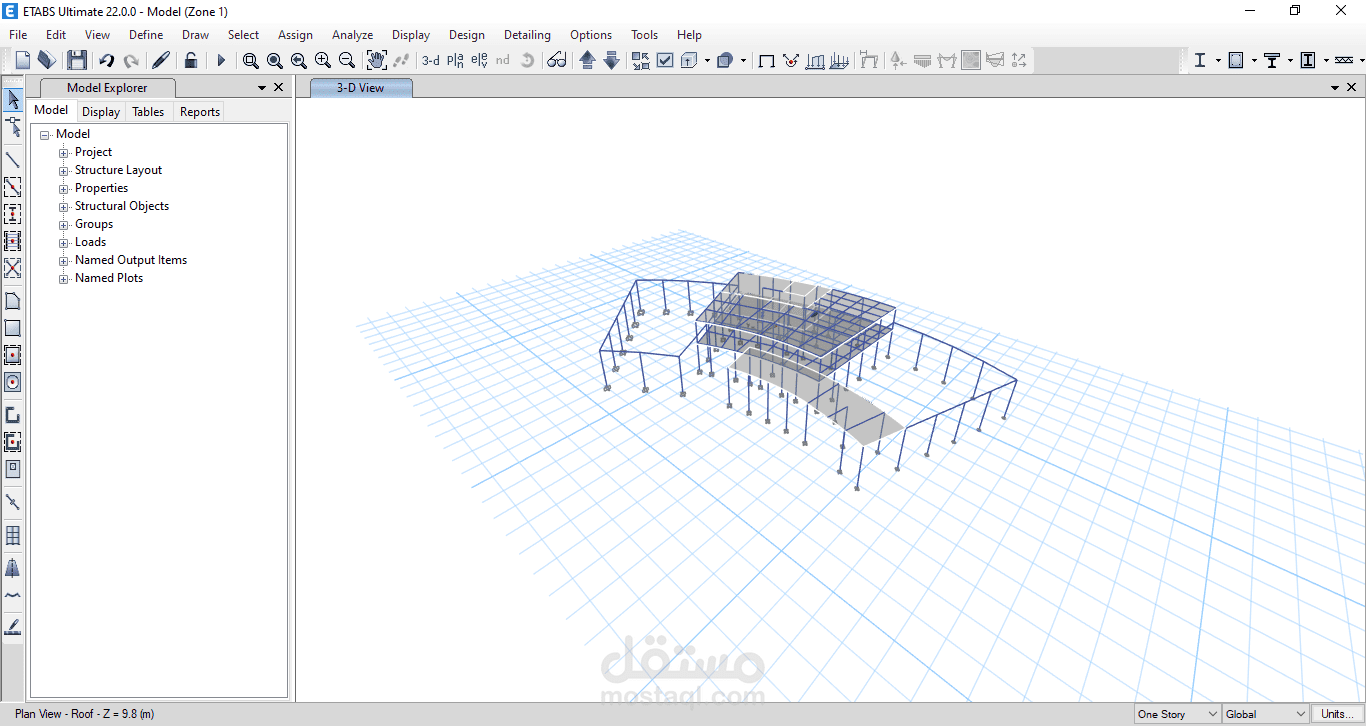Open the Options menu
Screen dimensions: 1366x726
pyautogui.click(x=591, y=34)
